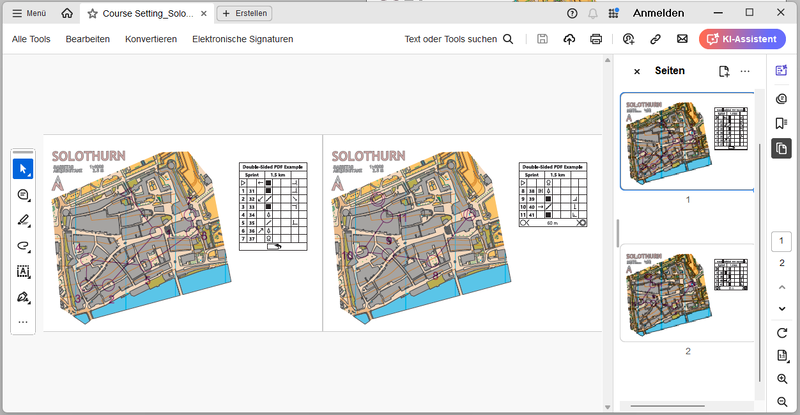Print the document with printer icon

click(596, 39)
